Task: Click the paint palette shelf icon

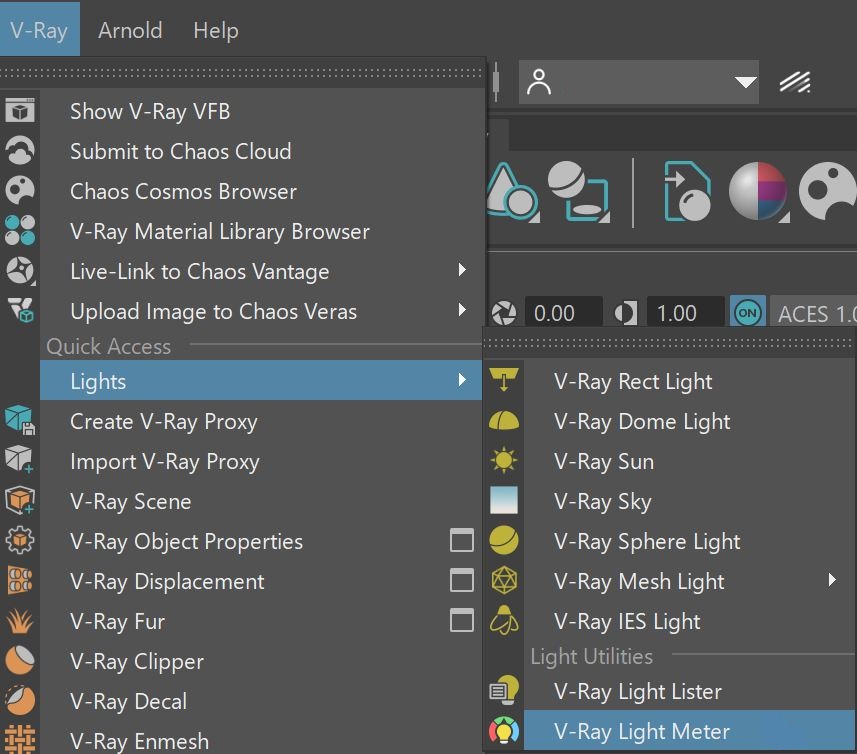Action: tap(827, 192)
